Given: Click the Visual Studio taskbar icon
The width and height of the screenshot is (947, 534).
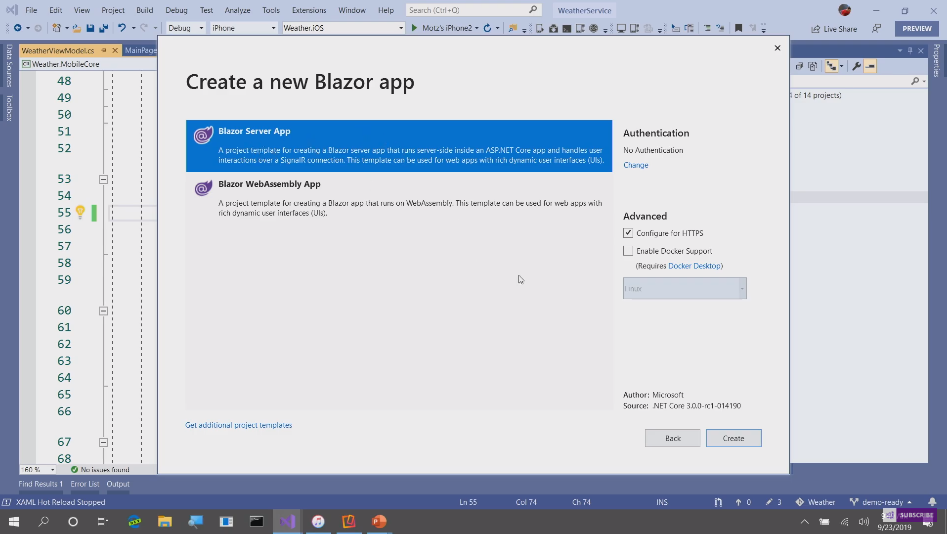Looking at the screenshot, I should [288, 522].
